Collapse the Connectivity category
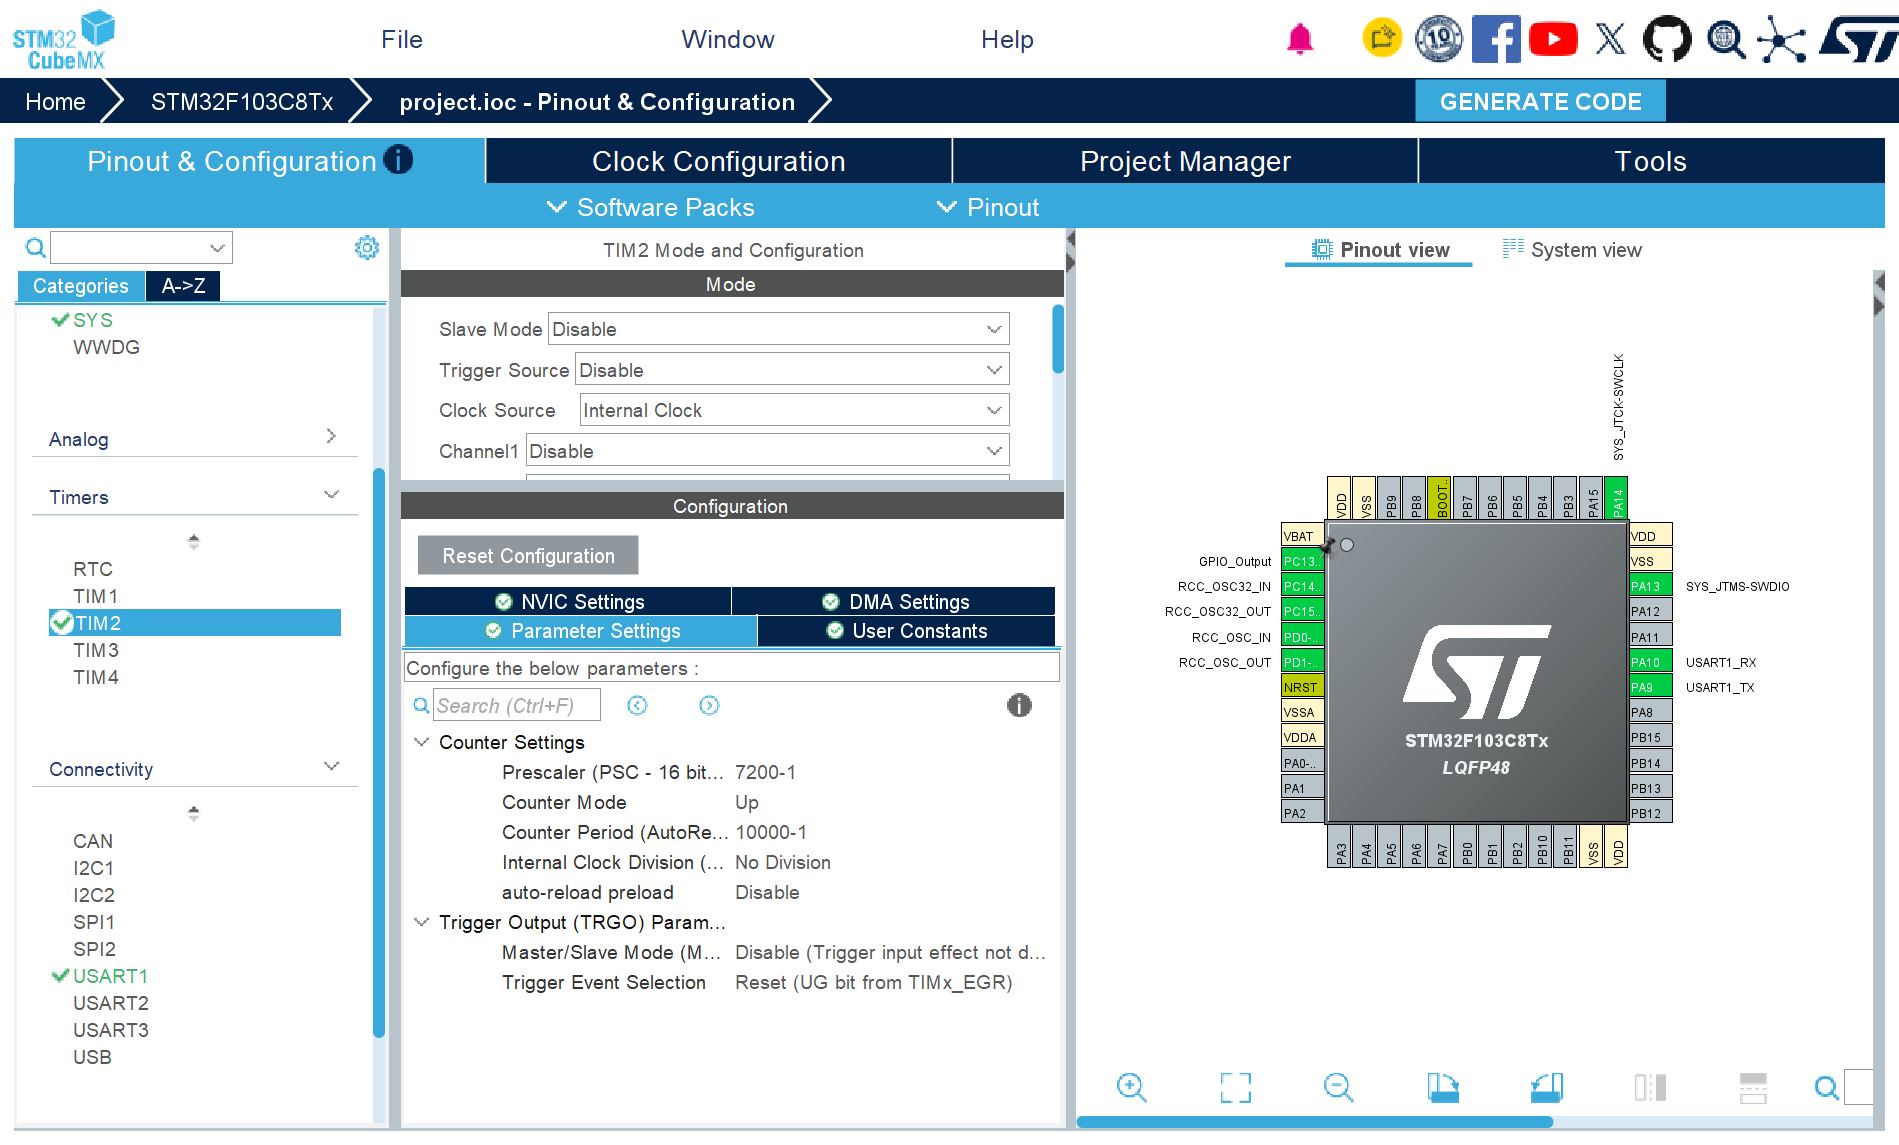The image size is (1899, 1145). point(331,767)
